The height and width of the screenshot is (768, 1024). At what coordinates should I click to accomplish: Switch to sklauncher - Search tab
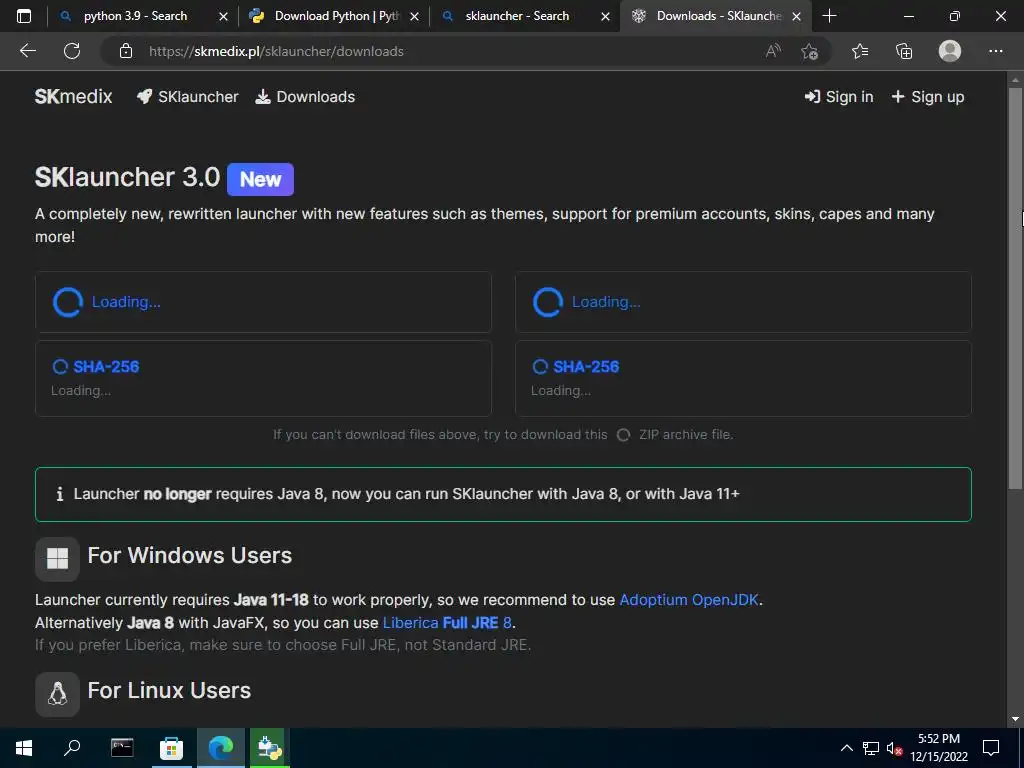tap(517, 16)
